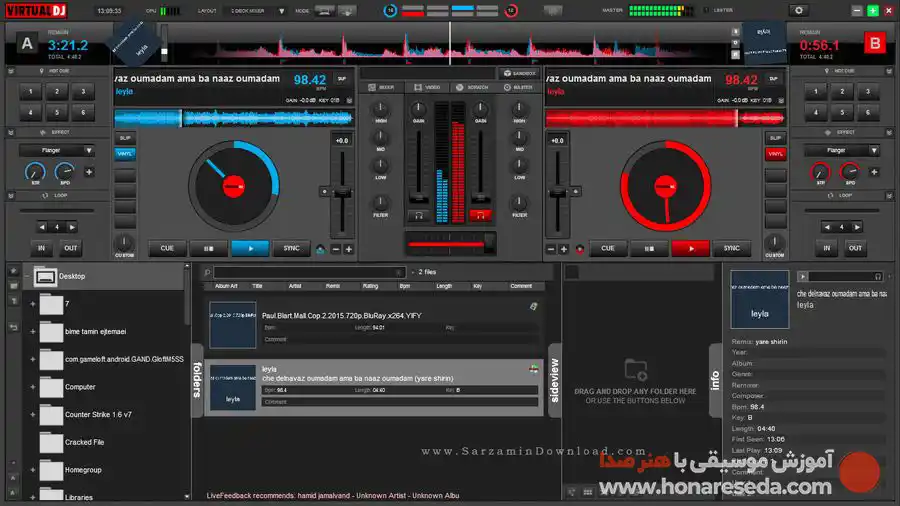This screenshot has height=506, width=900.
Task: Click the favorites star icon in browser sidebar
Action: tap(14, 271)
